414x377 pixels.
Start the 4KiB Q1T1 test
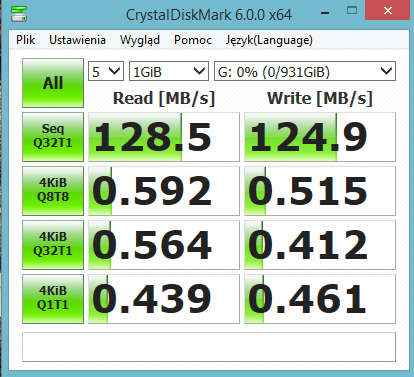coord(53,299)
